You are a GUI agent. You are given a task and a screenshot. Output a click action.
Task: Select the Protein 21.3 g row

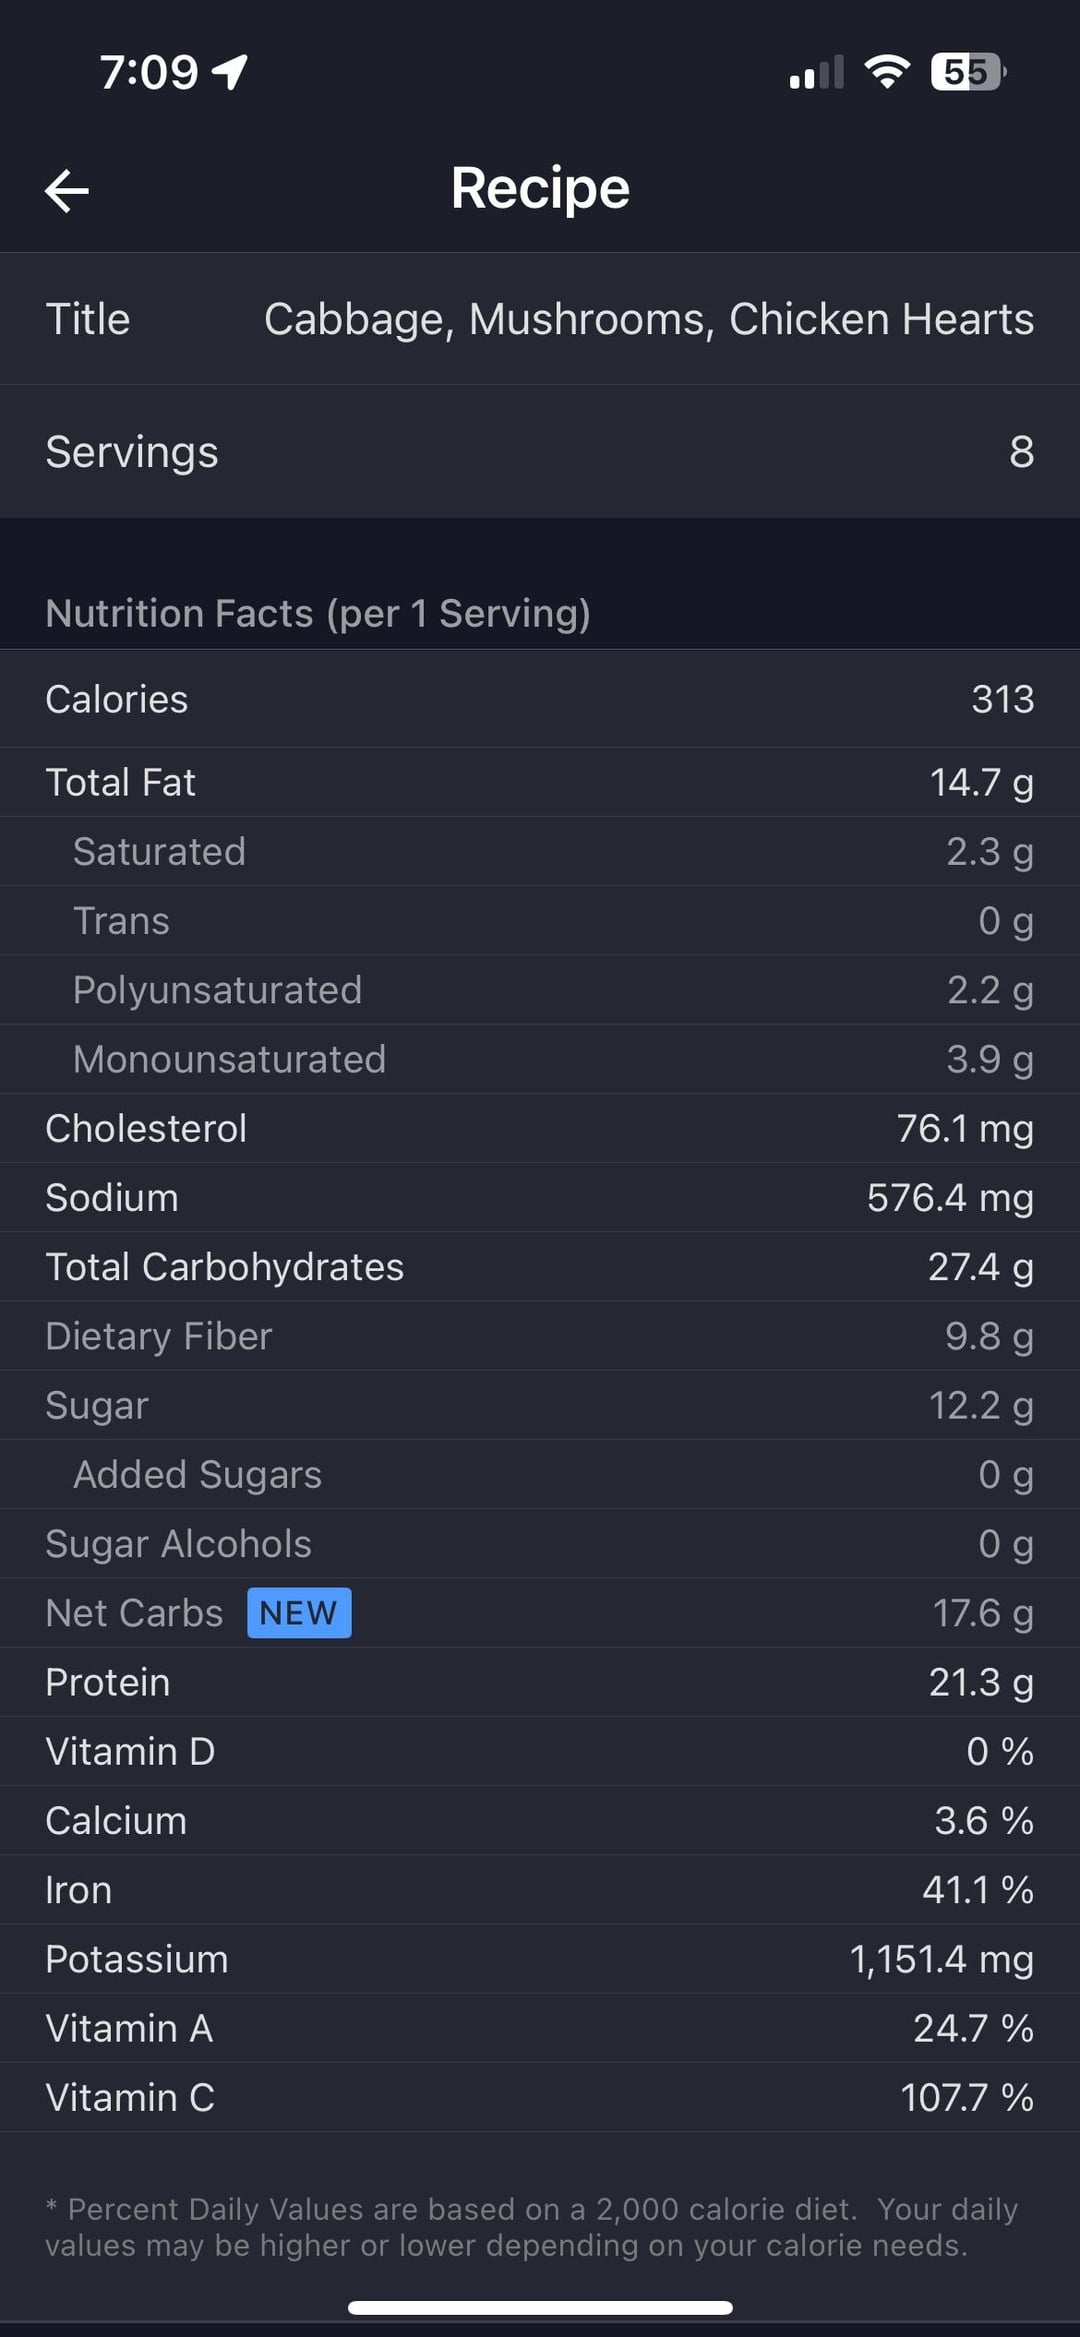point(540,1682)
